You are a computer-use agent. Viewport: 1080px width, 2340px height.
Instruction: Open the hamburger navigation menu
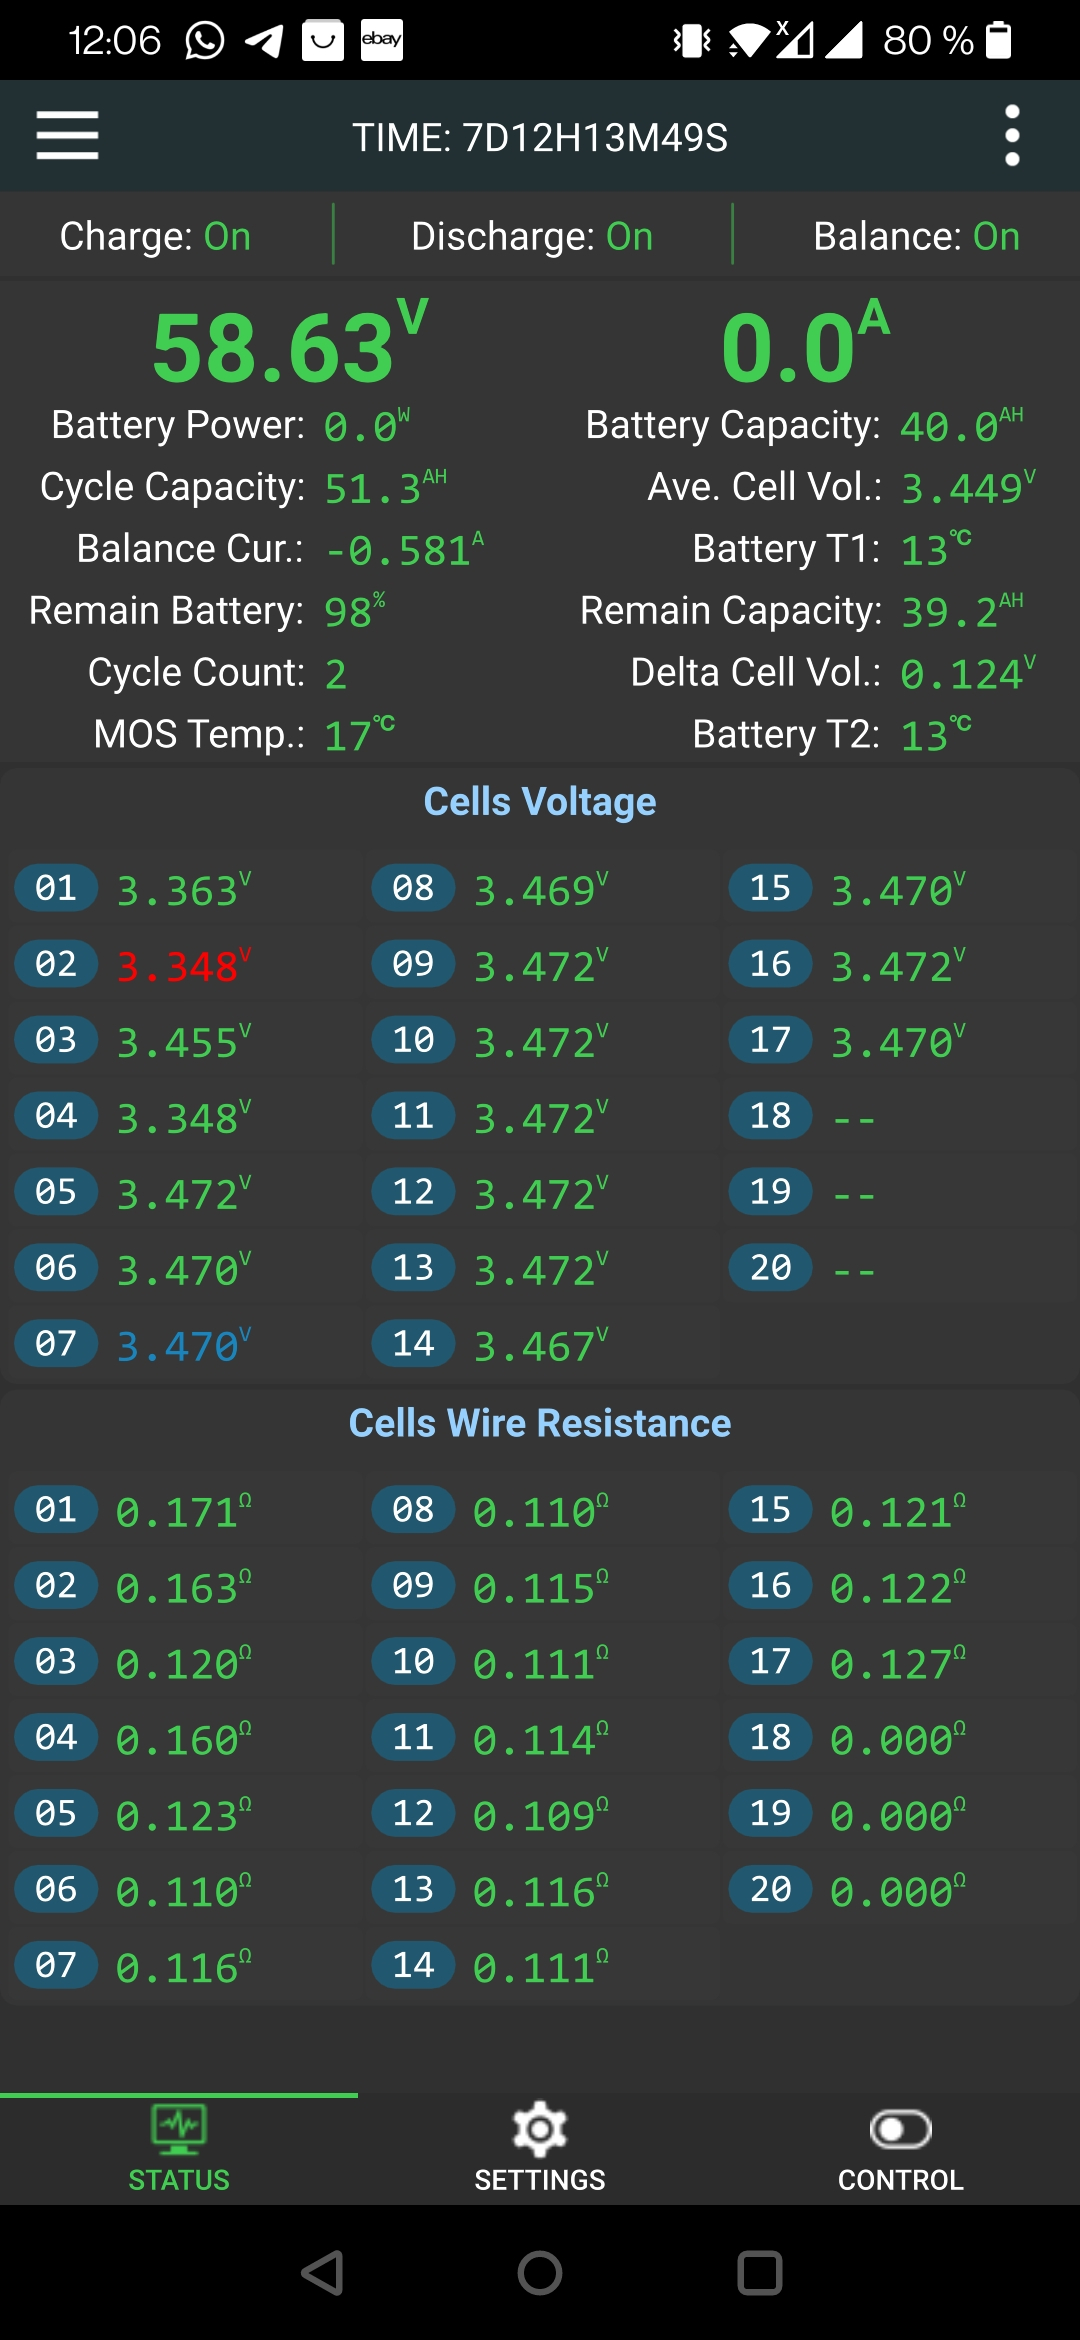[67, 135]
